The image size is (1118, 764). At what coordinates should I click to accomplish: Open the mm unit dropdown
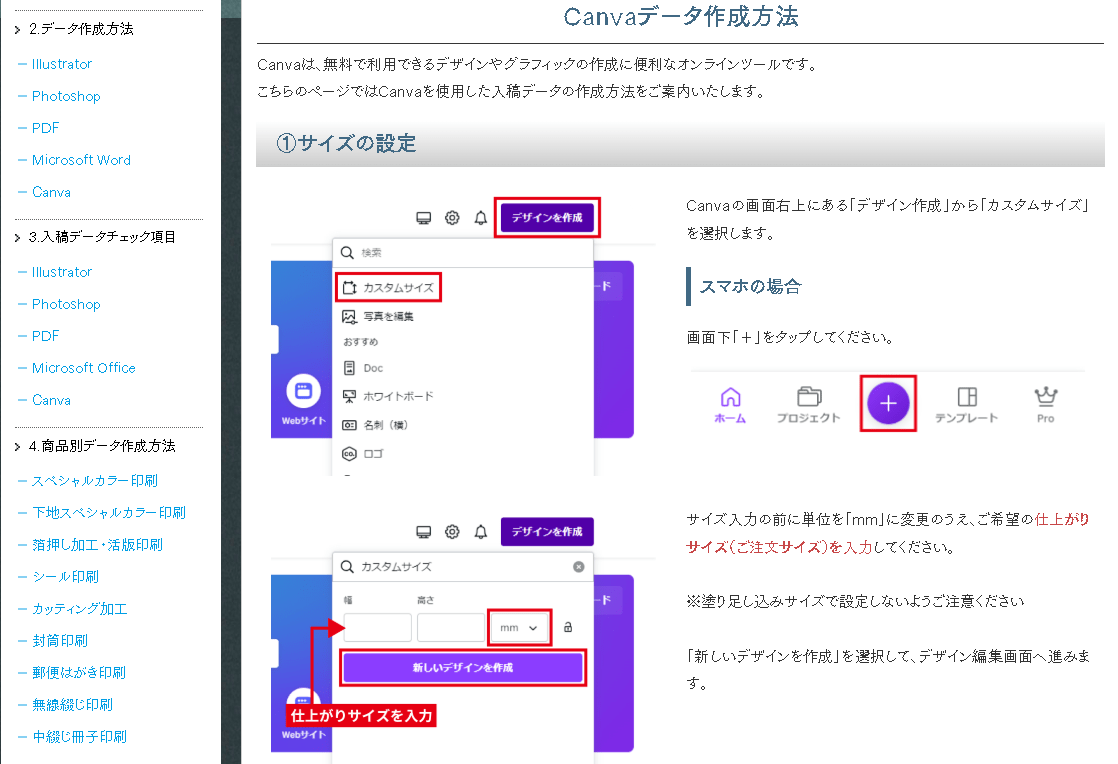[518, 628]
